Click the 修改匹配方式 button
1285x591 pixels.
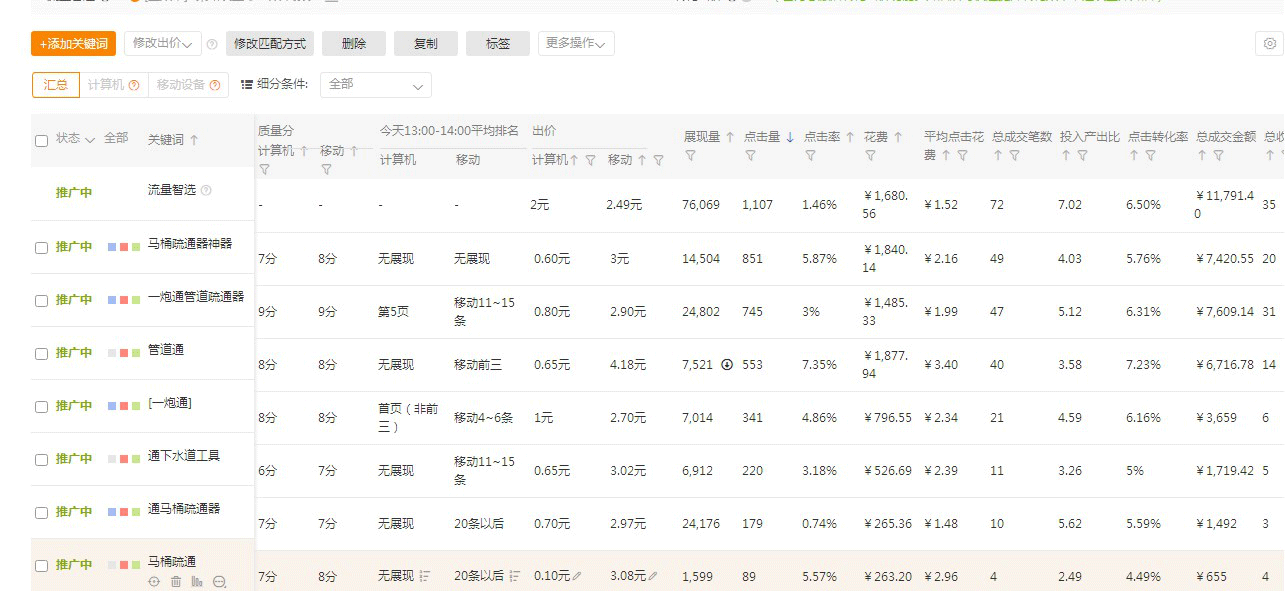(x=270, y=44)
